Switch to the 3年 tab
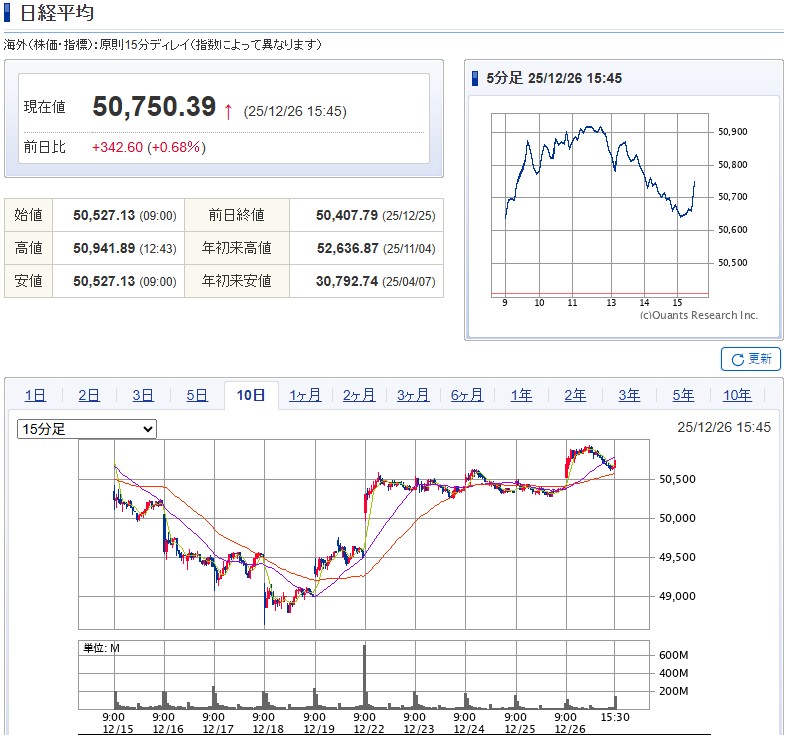This screenshot has height=735, width=788. point(629,395)
